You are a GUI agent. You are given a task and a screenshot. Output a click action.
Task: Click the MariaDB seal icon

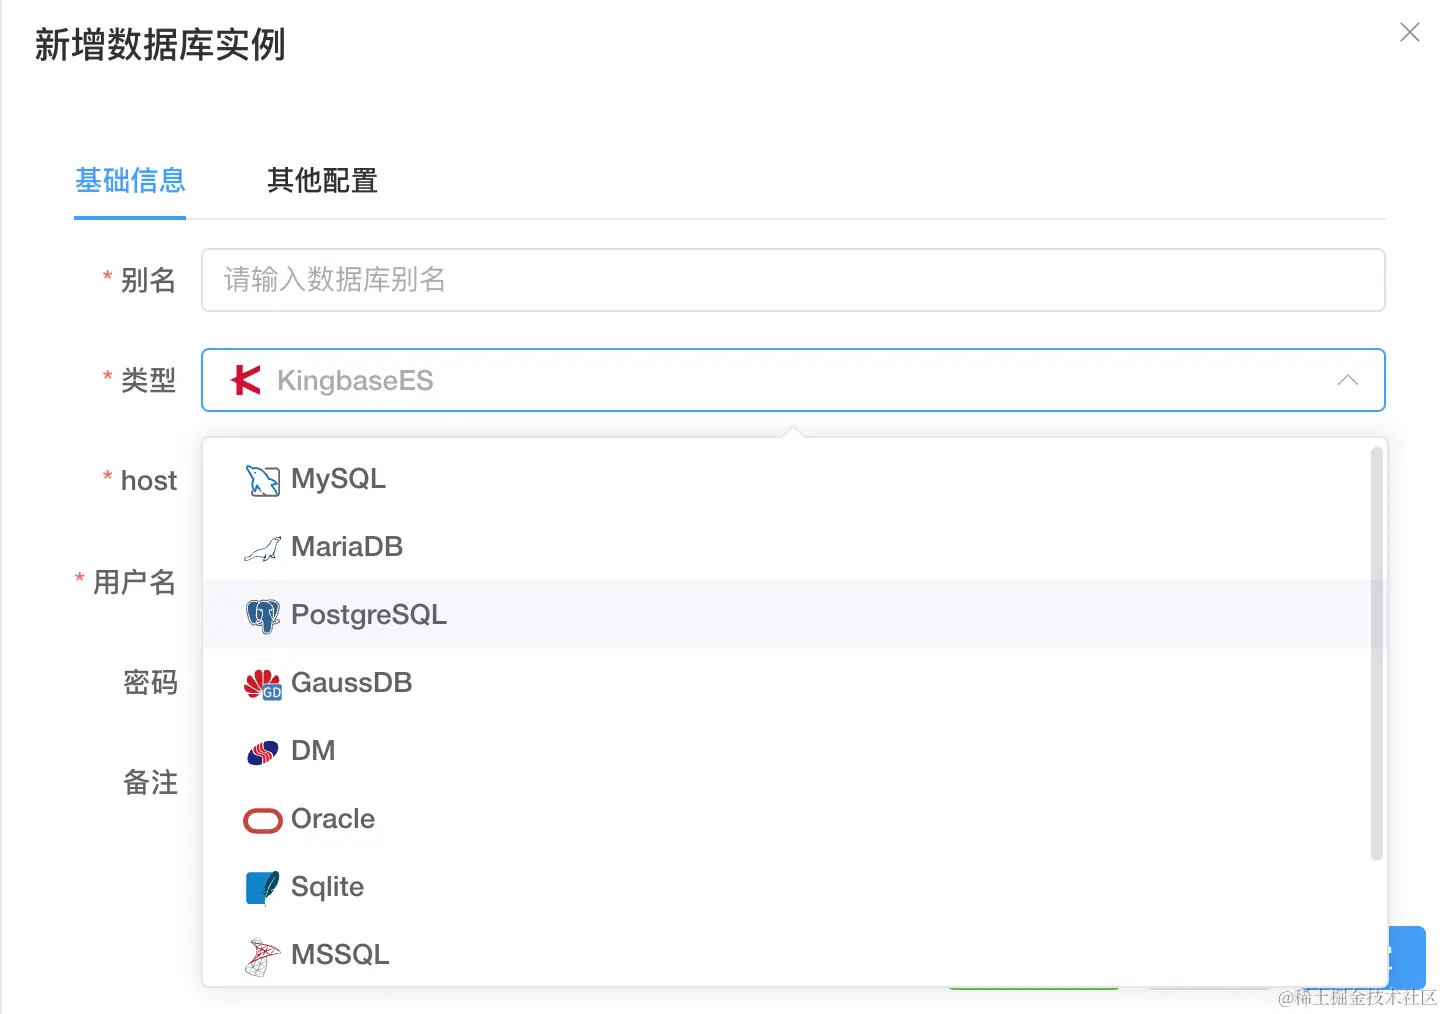(262, 547)
